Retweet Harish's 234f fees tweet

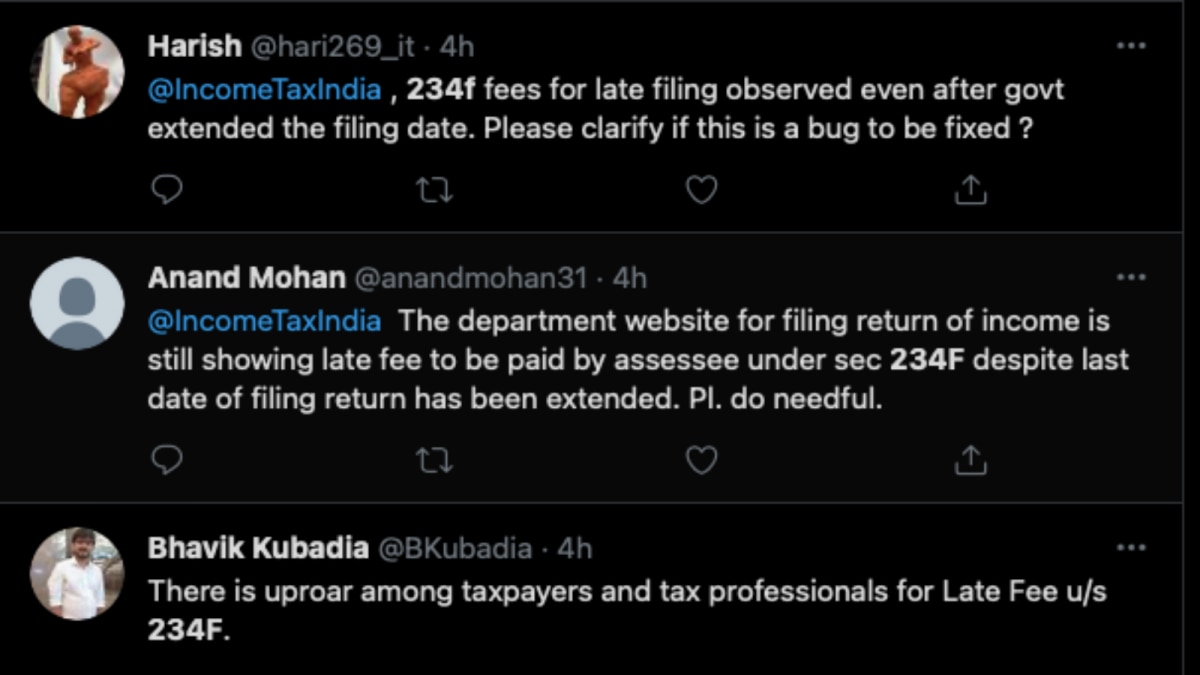click(x=434, y=190)
